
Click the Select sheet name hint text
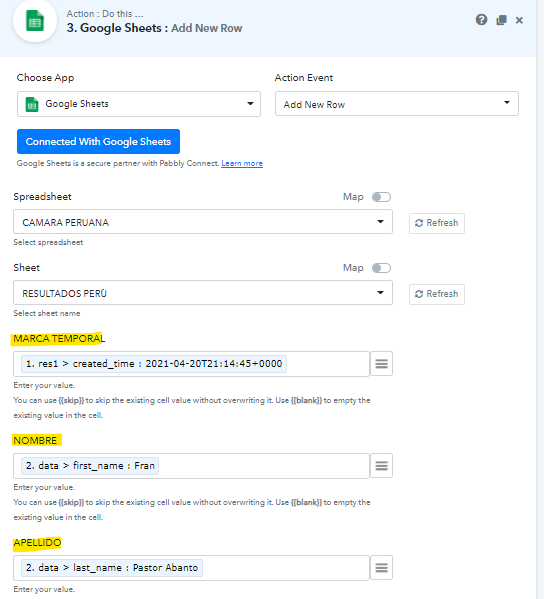[x=47, y=314]
